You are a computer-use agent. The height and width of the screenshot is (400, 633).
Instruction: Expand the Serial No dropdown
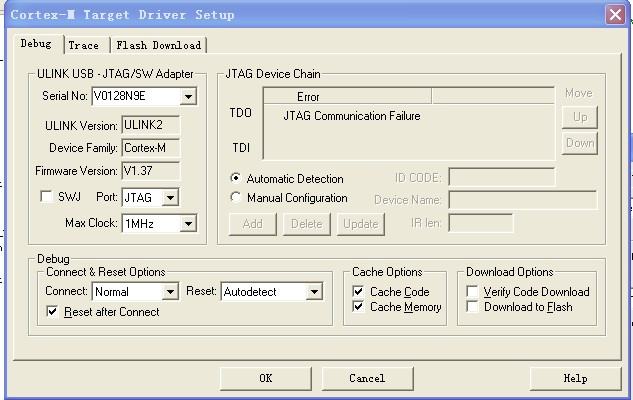tap(188, 96)
